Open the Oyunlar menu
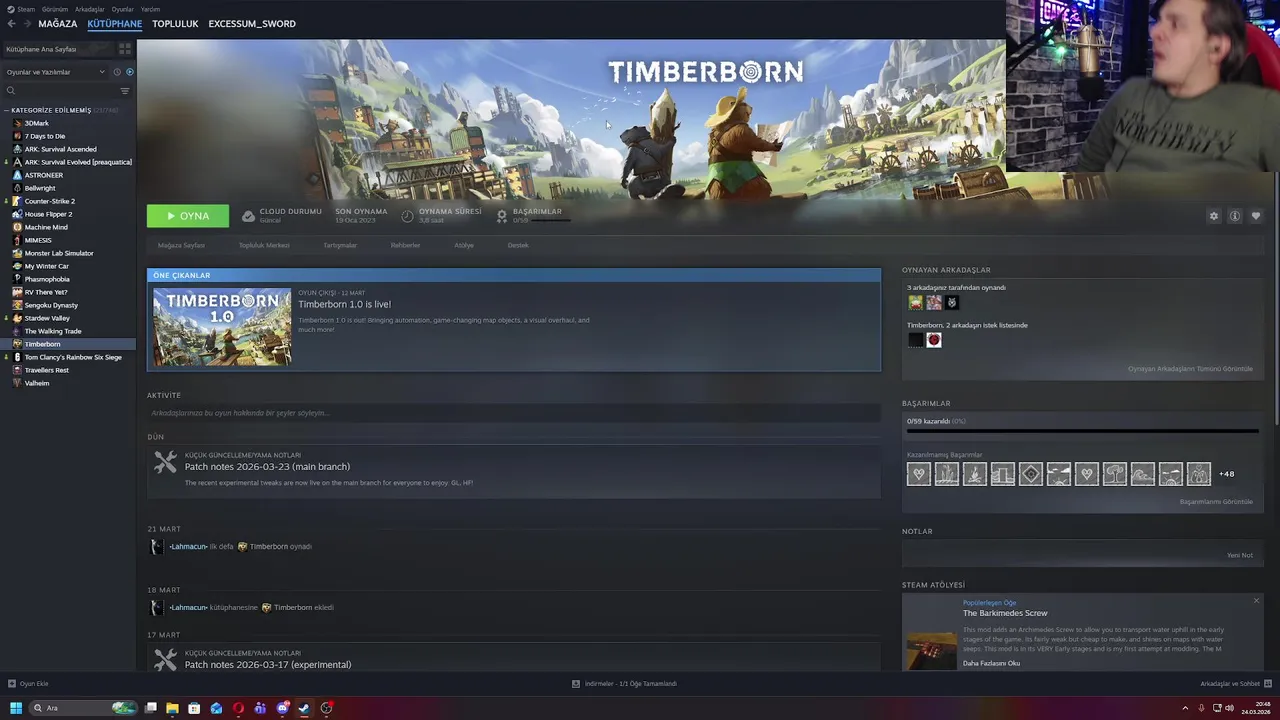Image resolution: width=1280 pixels, height=720 pixels. point(122,9)
